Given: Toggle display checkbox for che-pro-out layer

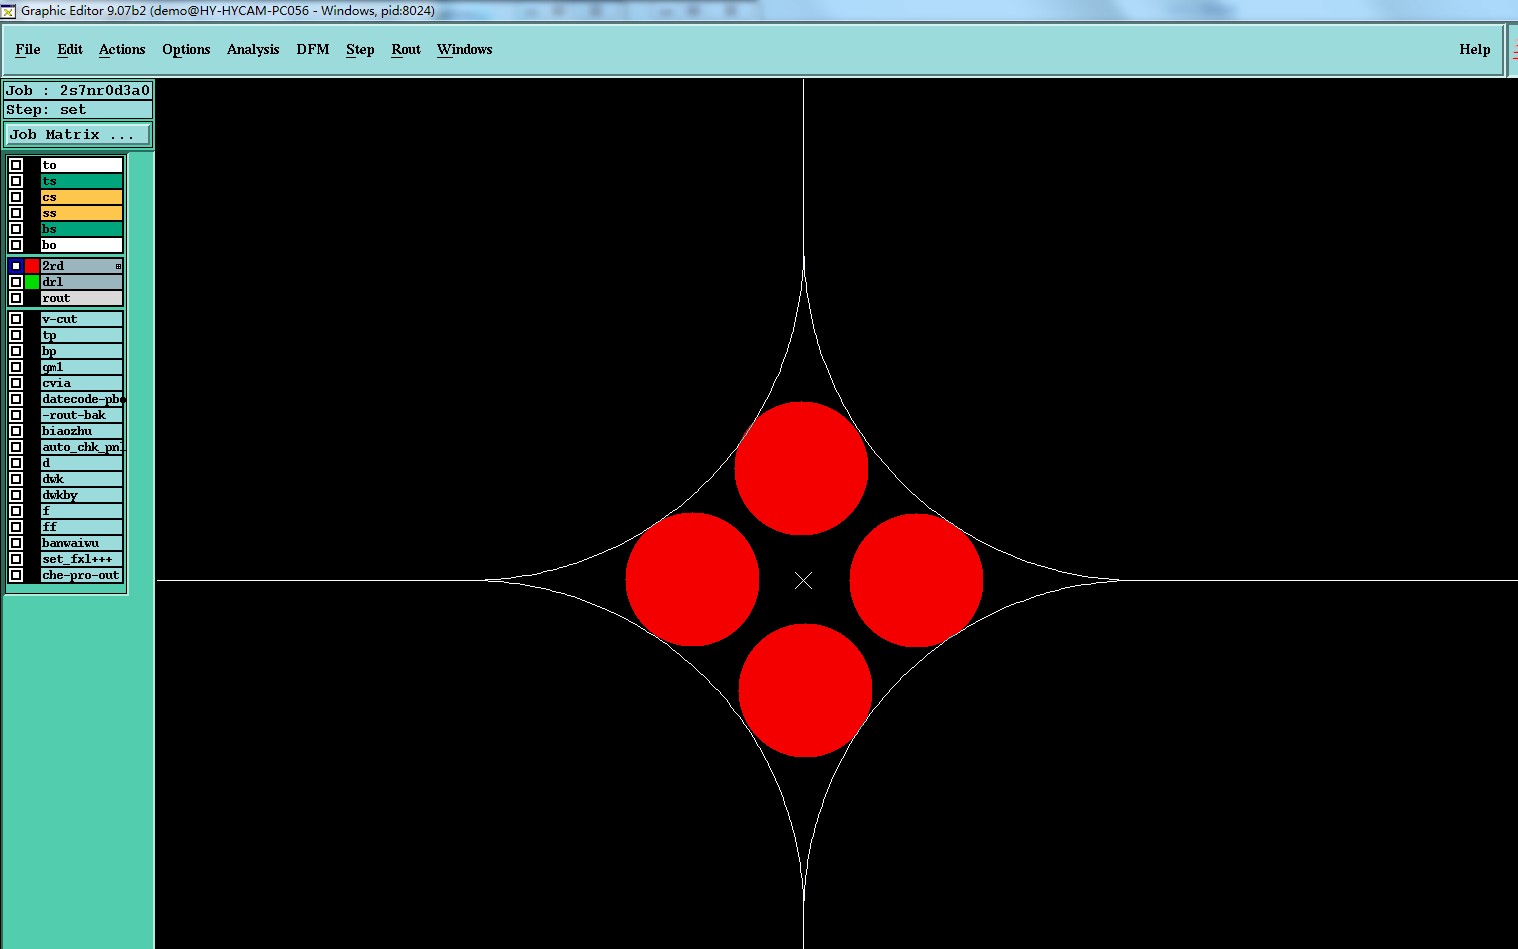Looking at the screenshot, I should pos(16,575).
